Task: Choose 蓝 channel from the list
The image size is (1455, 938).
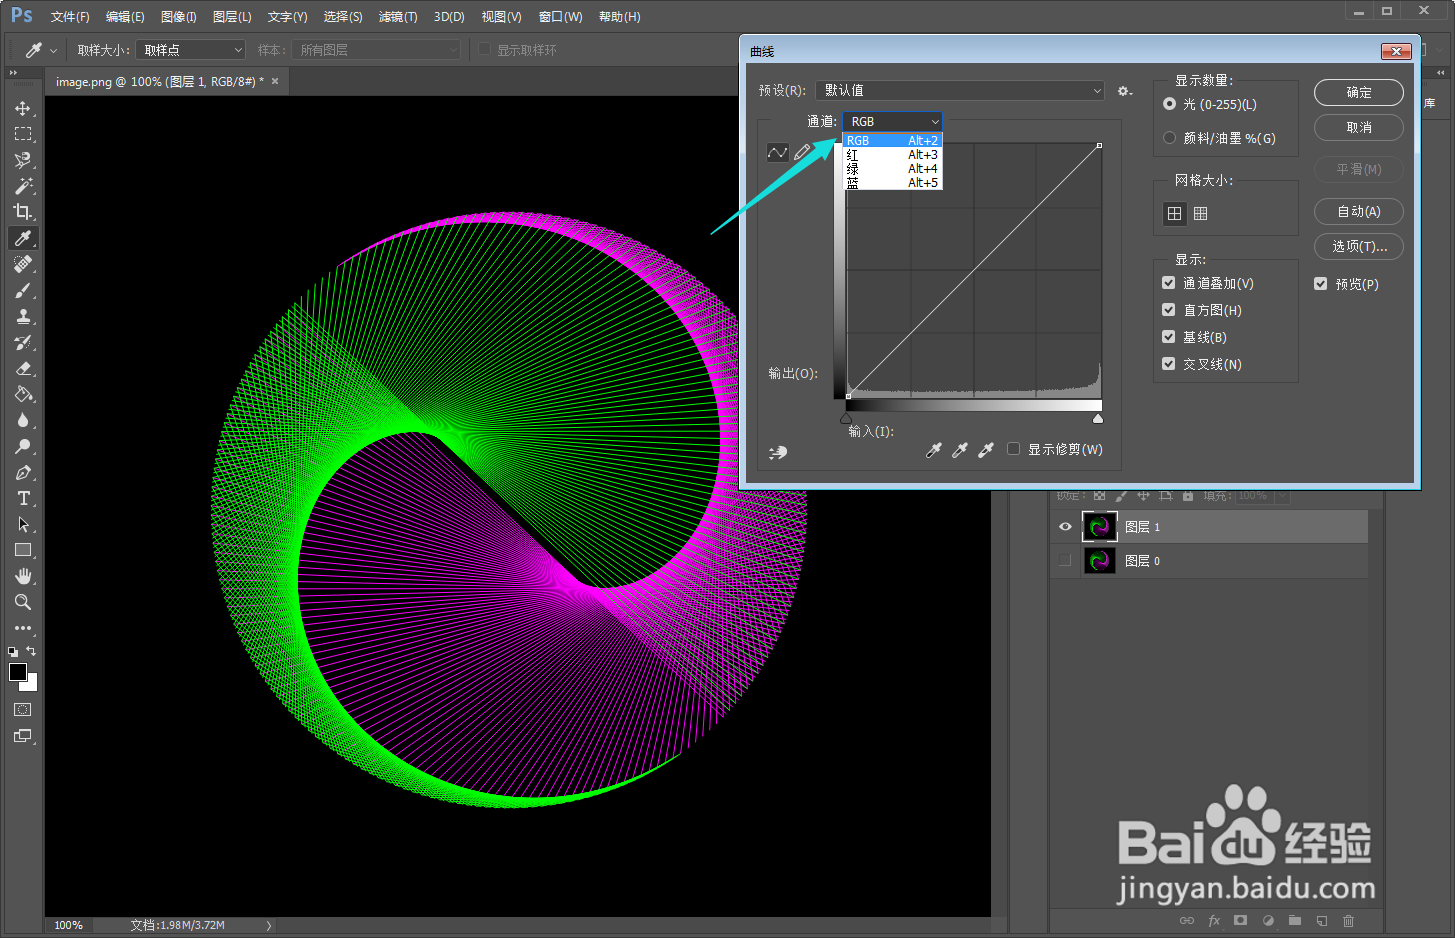Action: [892, 183]
